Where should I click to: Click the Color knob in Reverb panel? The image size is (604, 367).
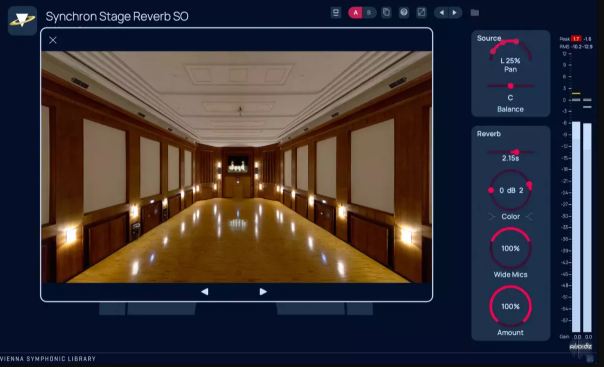pyautogui.click(x=510, y=190)
